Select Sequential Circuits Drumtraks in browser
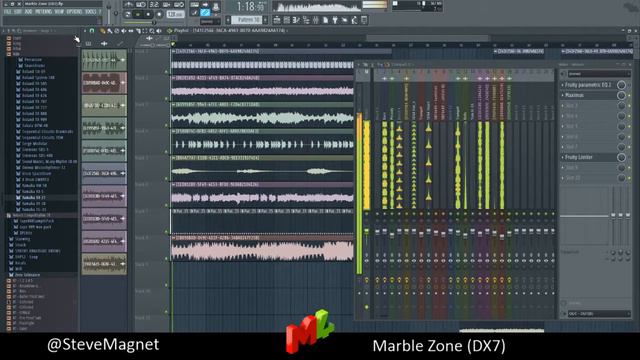Viewport: 640px width, 360px height. tap(47, 132)
